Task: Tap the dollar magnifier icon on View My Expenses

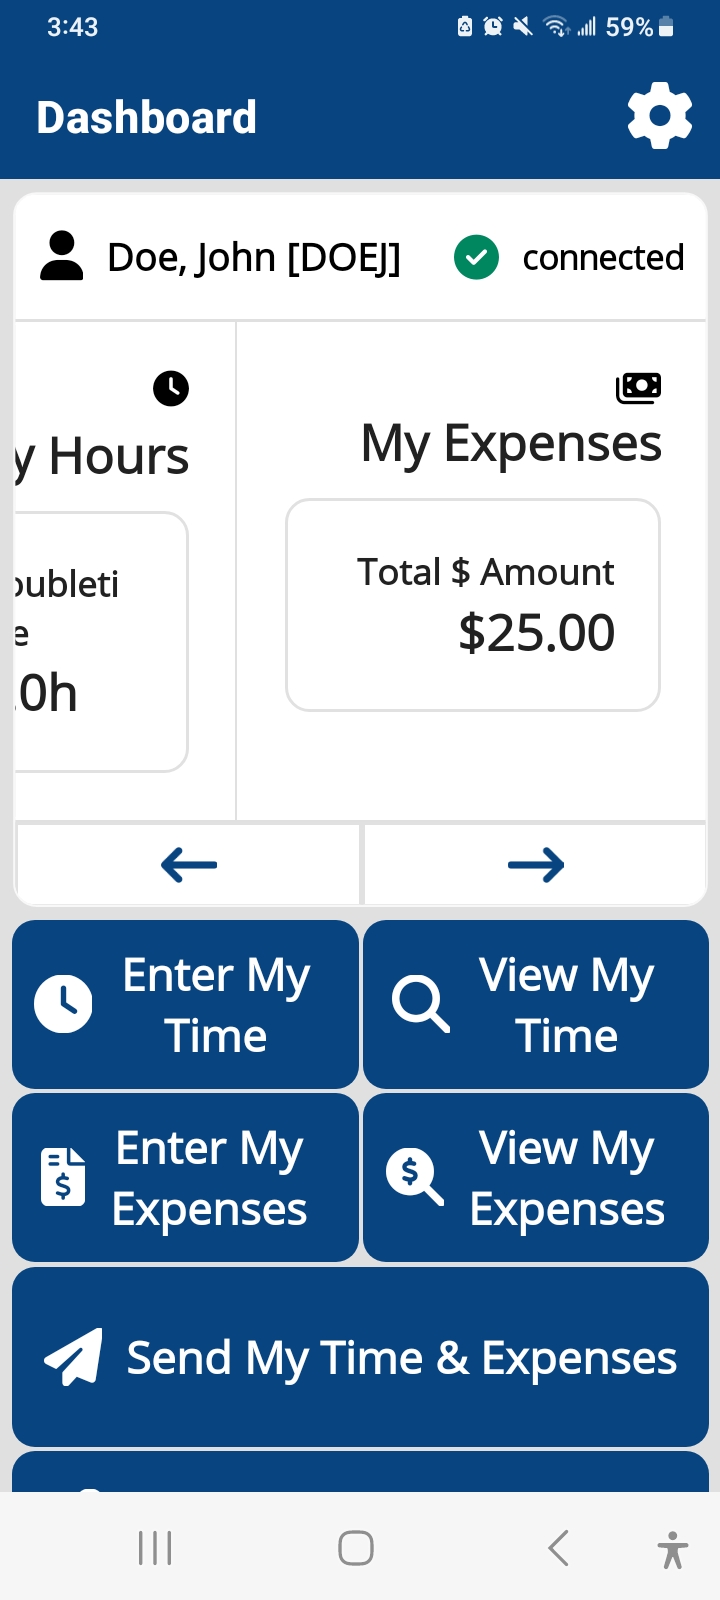Action: (x=415, y=1176)
